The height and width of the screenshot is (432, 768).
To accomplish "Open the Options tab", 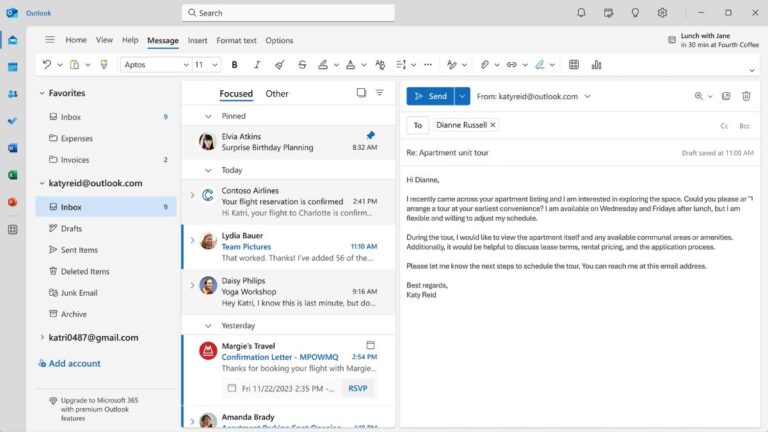I will 279,40.
